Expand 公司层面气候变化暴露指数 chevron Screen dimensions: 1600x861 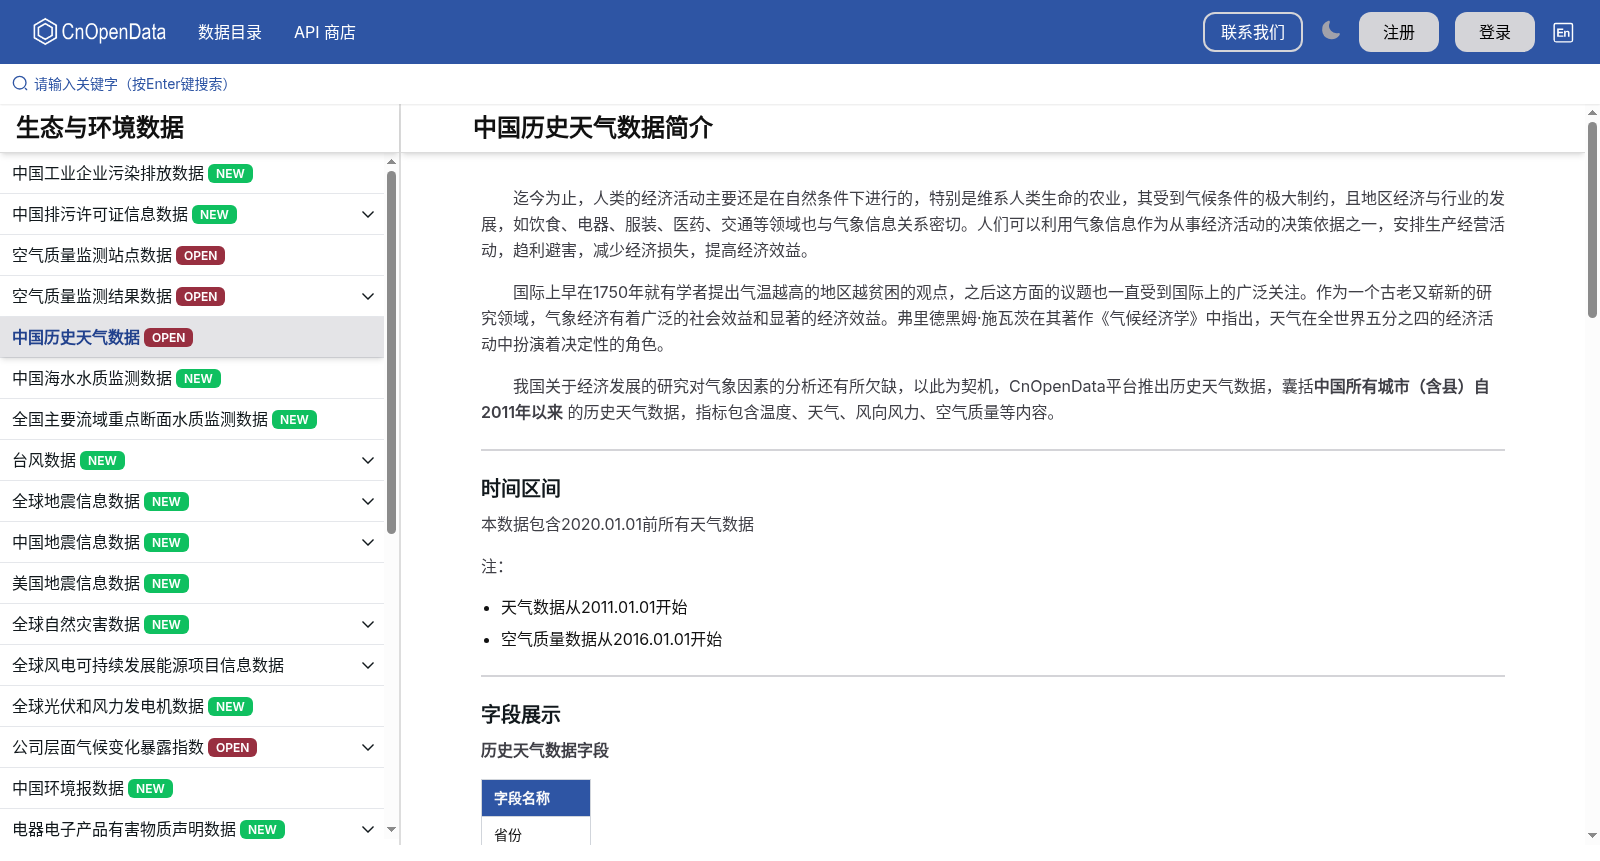coord(368,747)
